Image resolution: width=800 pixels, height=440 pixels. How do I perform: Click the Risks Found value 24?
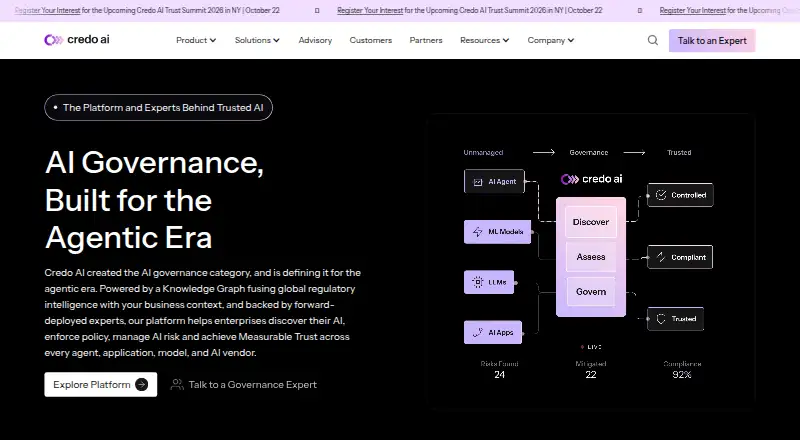click(499, 375)
